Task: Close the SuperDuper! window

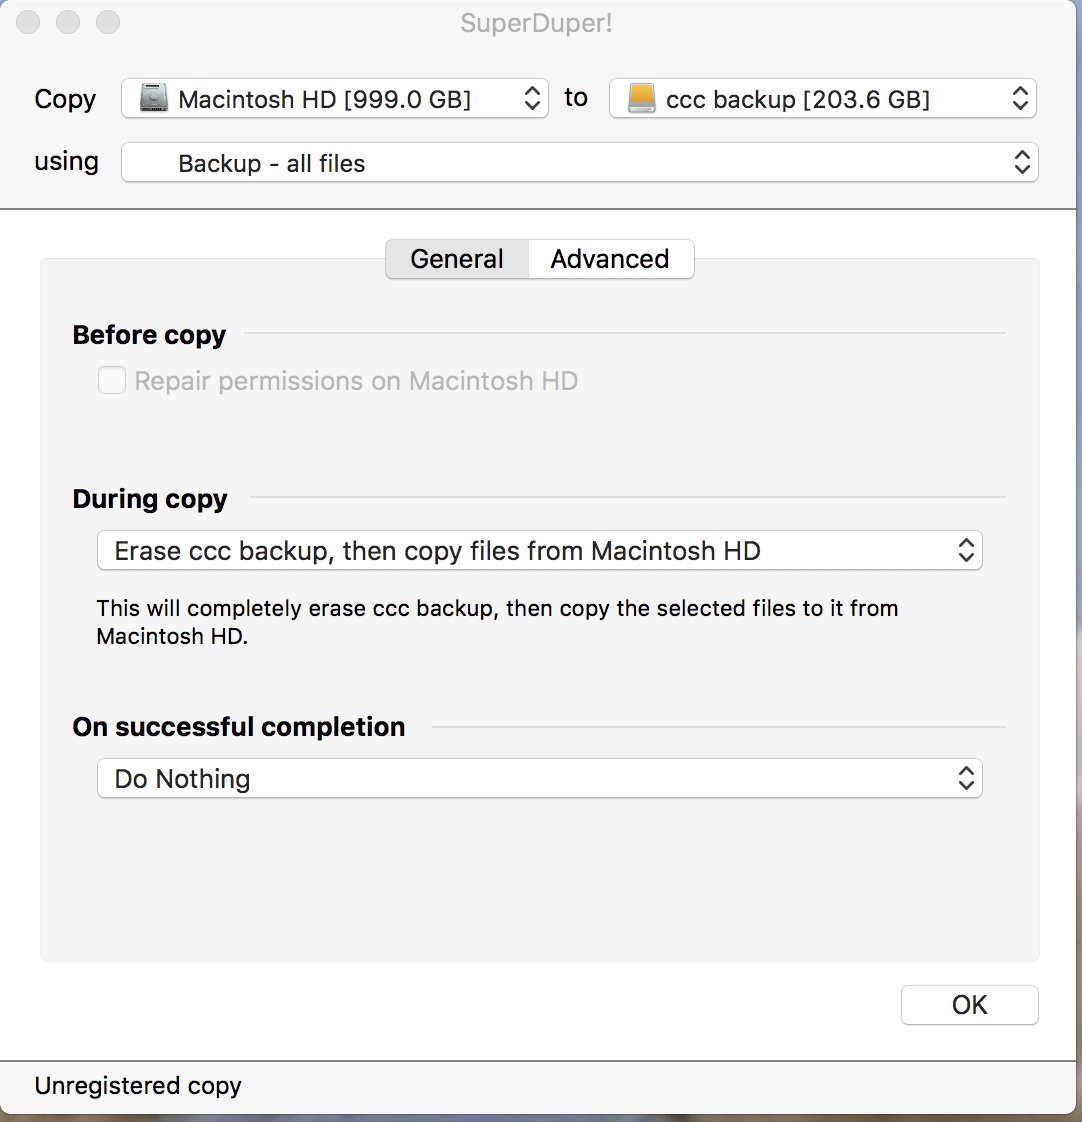Action: coord(28,22)
